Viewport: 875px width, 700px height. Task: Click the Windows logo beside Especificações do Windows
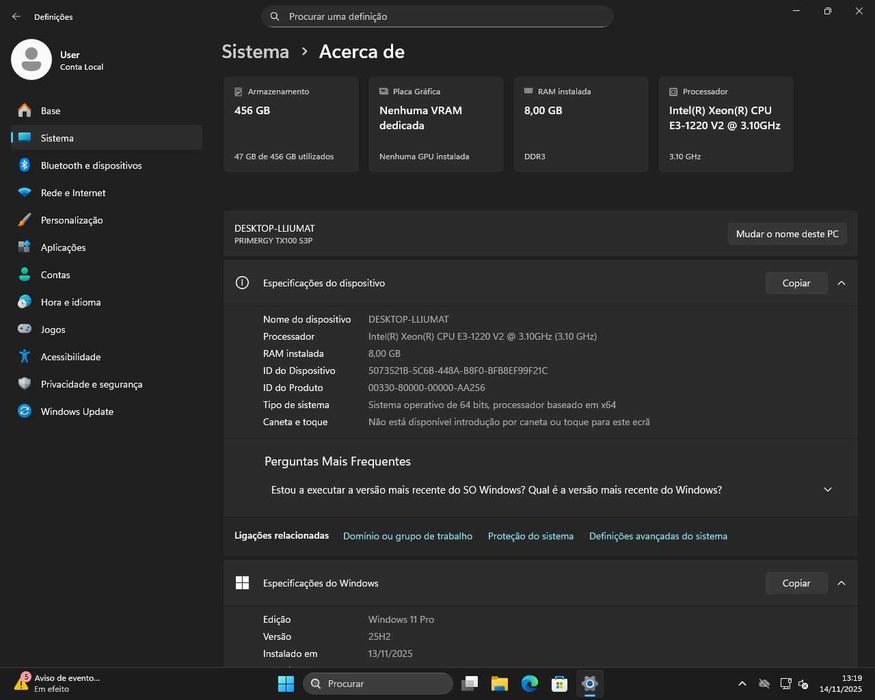(x=242, y=583)
